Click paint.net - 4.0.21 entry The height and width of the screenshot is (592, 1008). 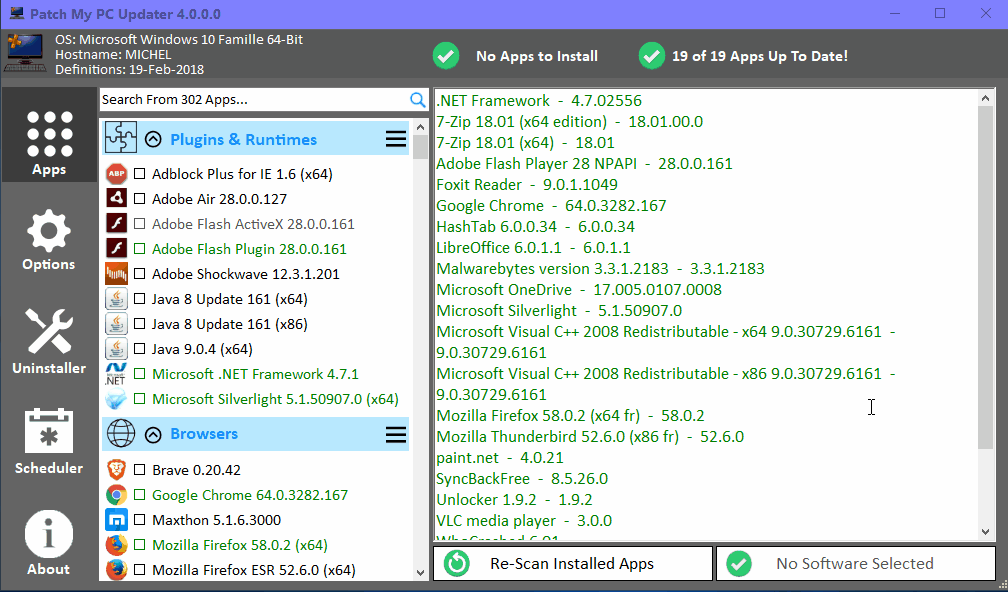pos(500,457)
